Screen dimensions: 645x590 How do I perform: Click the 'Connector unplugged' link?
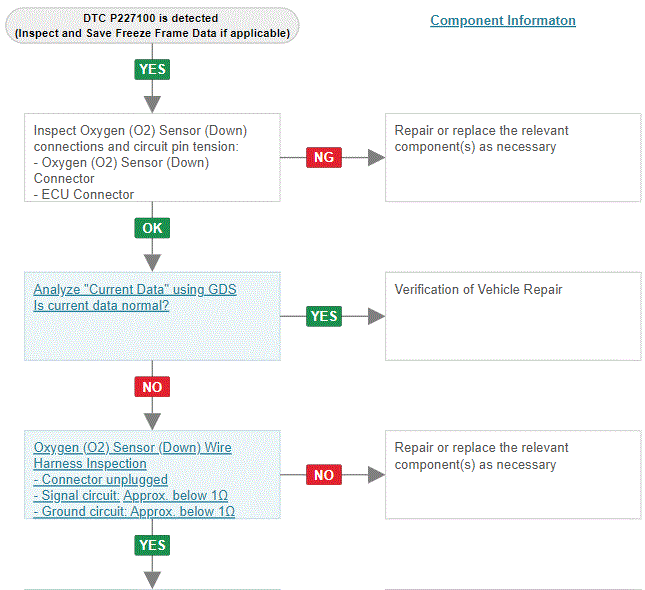pos(90,479)
